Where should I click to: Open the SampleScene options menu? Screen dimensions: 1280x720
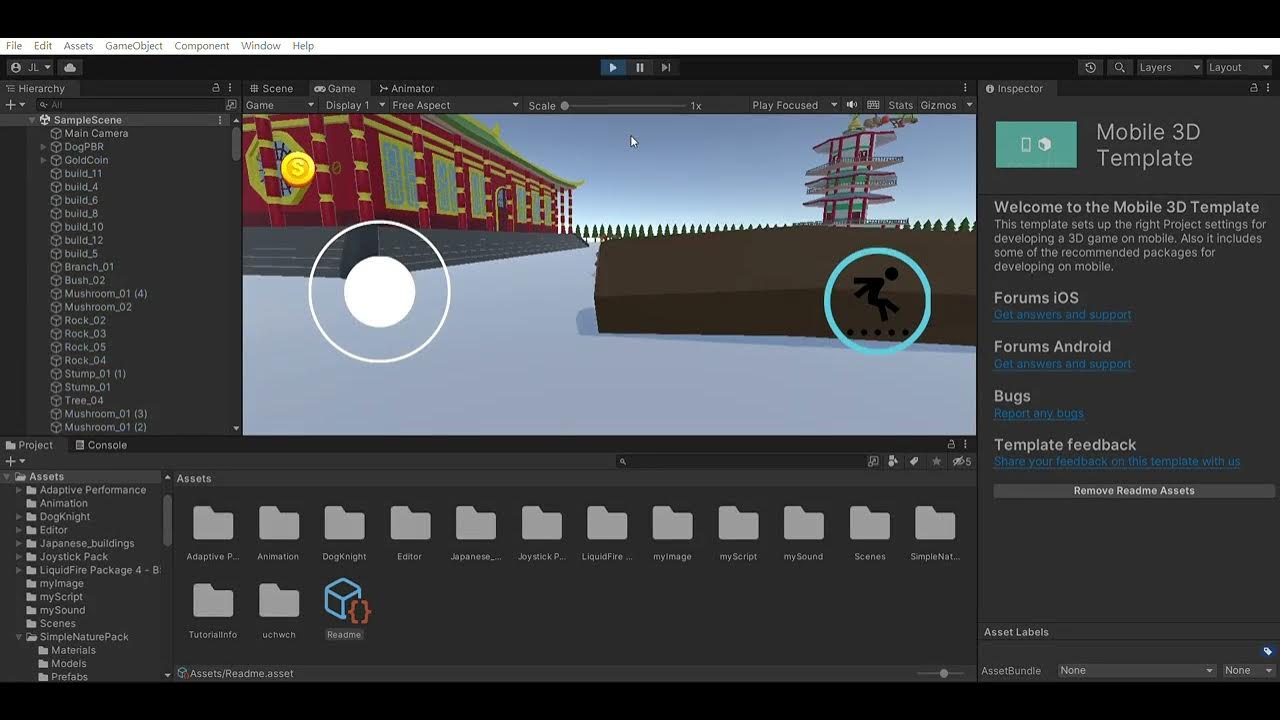click(x=220, y=120)
